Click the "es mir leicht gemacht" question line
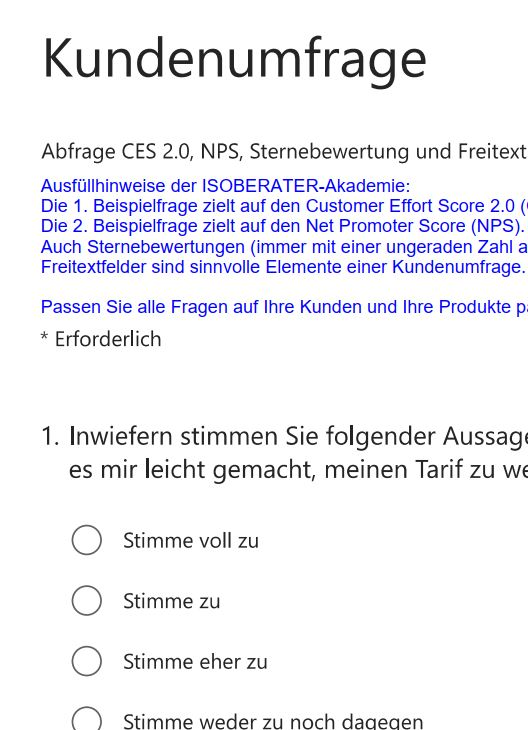Image resolution: width=528 pixels, height=730 pixels. pos(298,469)
